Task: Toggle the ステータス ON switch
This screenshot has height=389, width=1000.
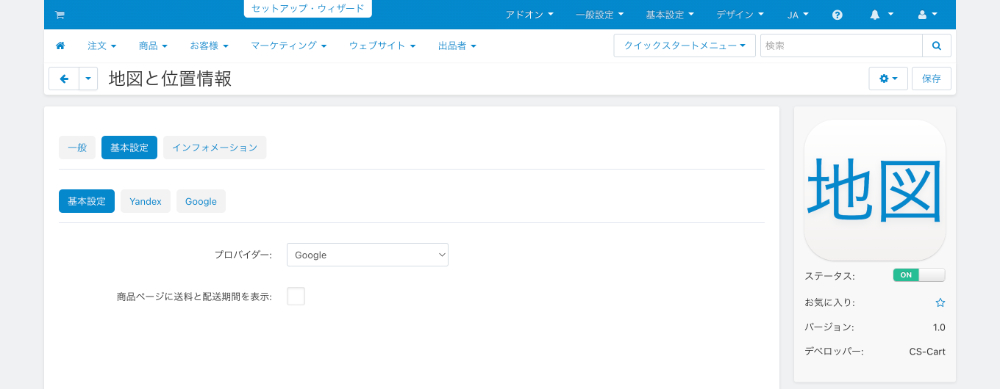Action: click(919, 275)
